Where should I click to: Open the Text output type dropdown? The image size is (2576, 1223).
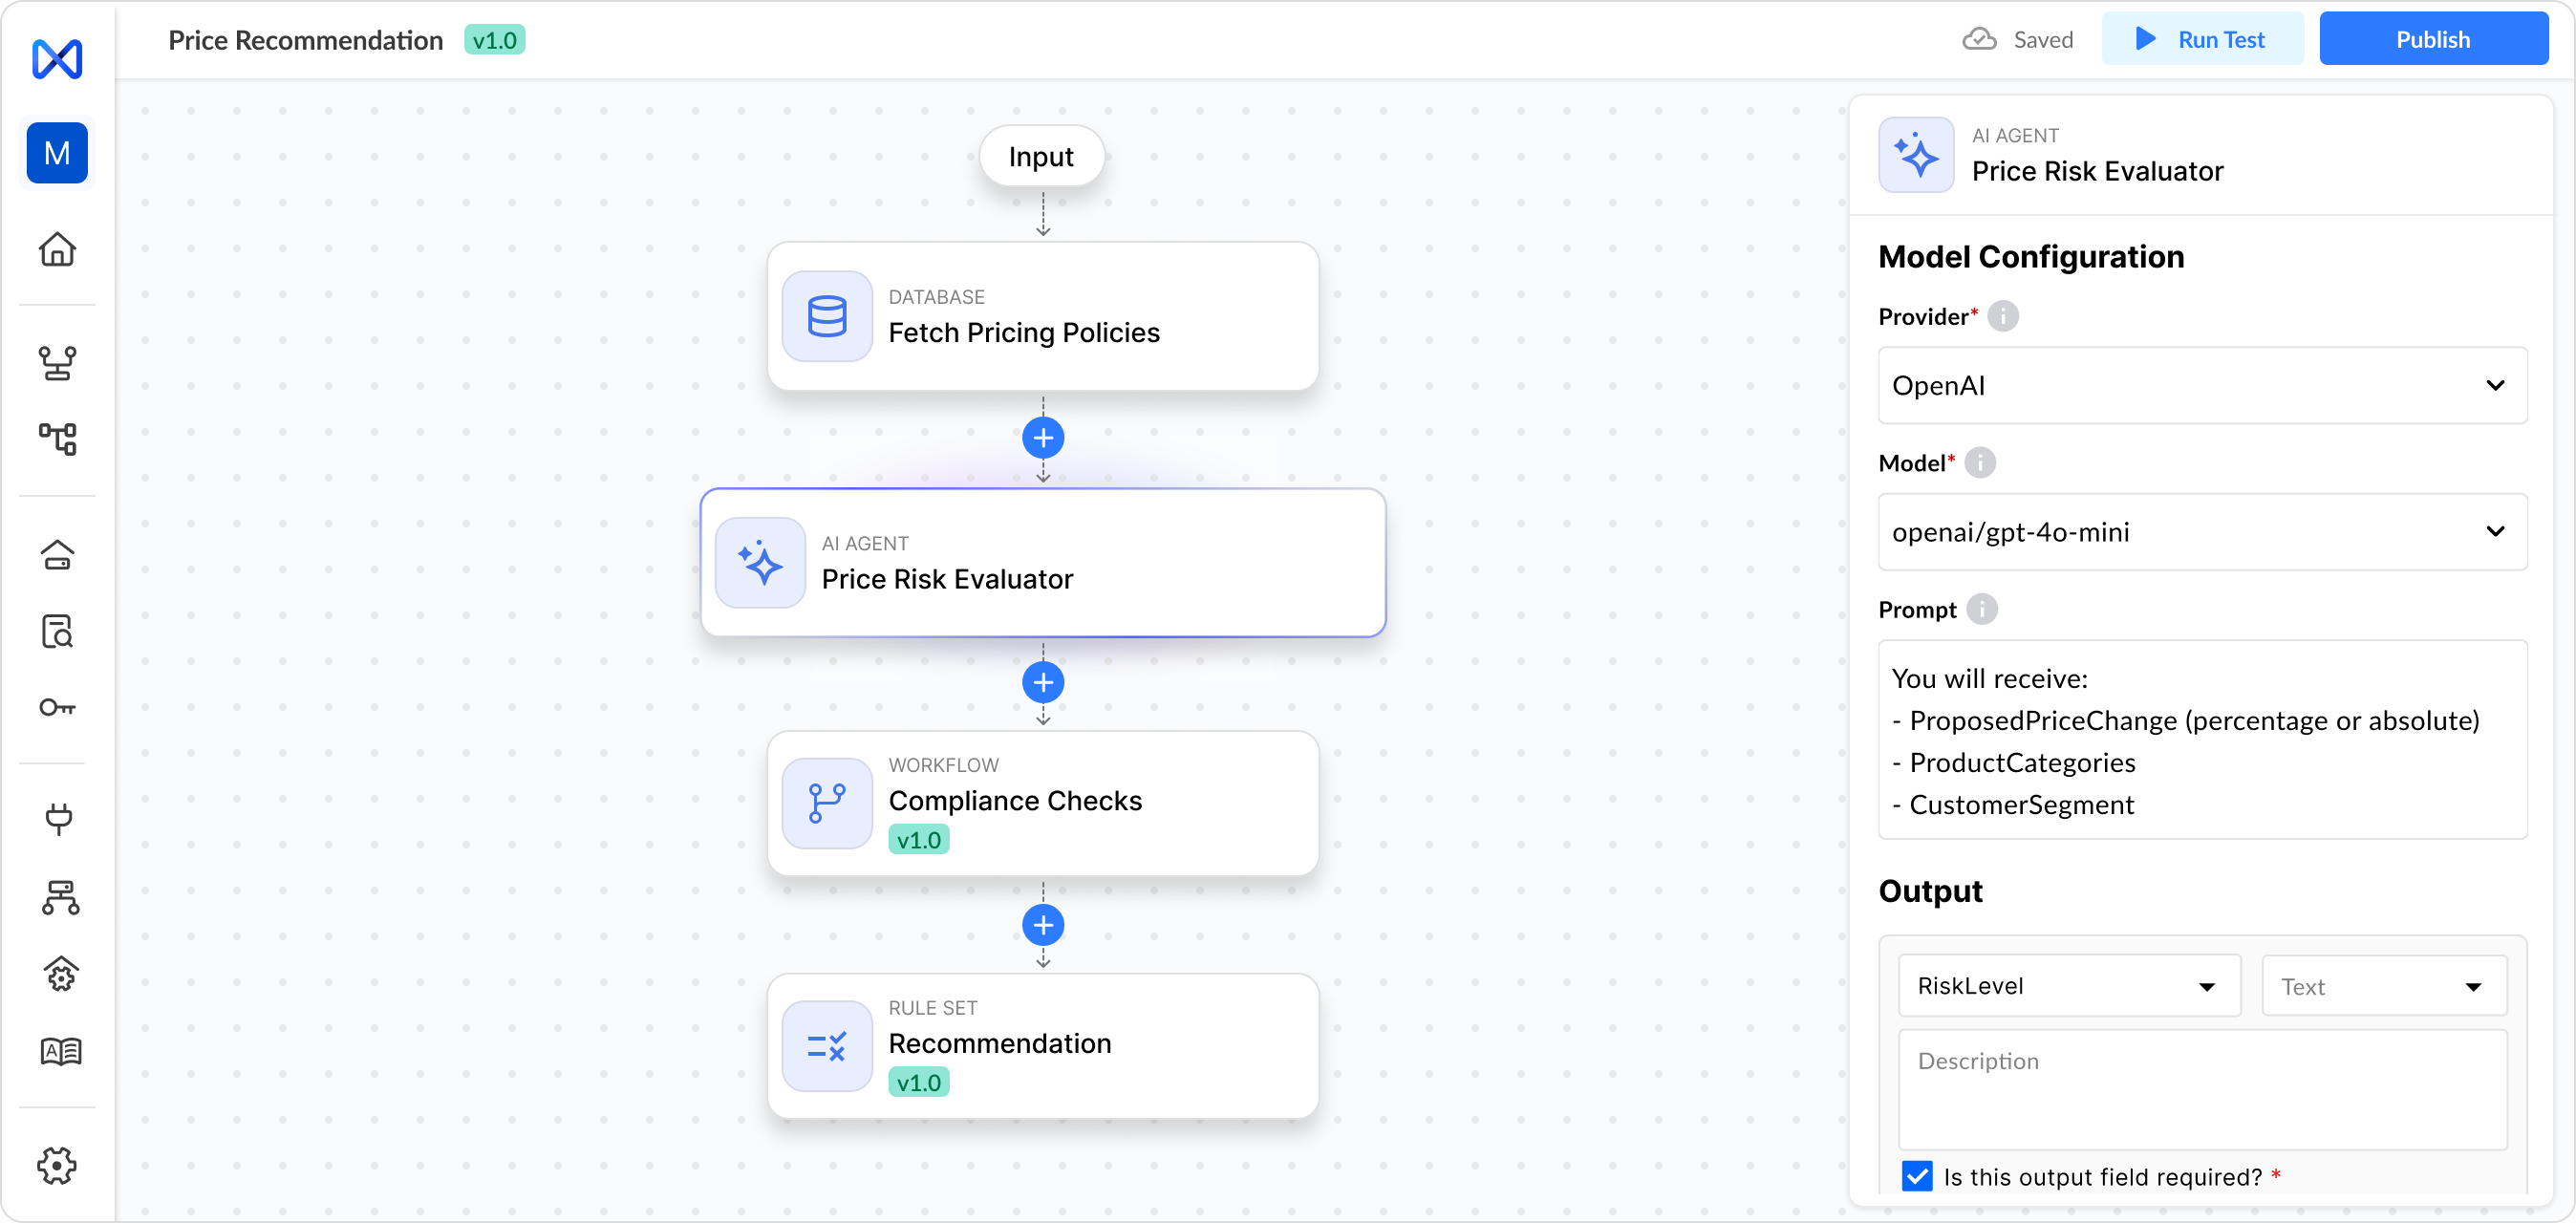[2383, 986]
